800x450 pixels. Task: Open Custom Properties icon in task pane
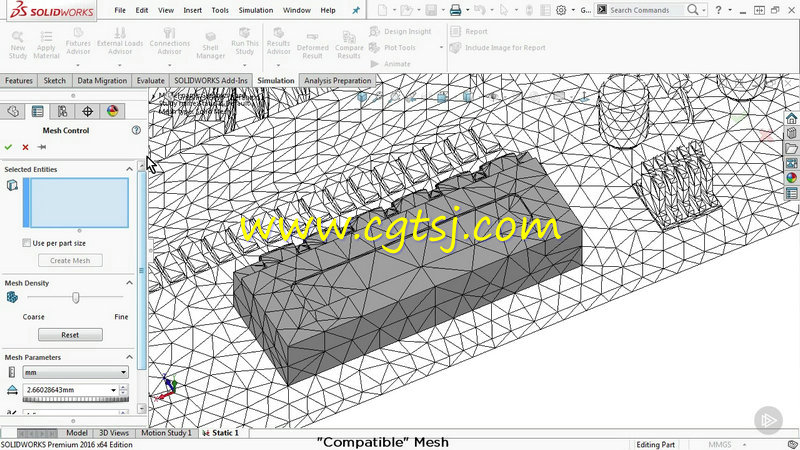791,193
